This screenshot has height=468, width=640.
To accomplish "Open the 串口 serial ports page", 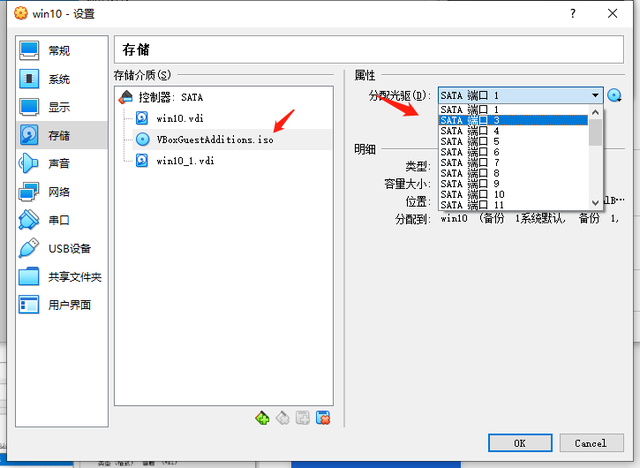I will click(61, 220).
